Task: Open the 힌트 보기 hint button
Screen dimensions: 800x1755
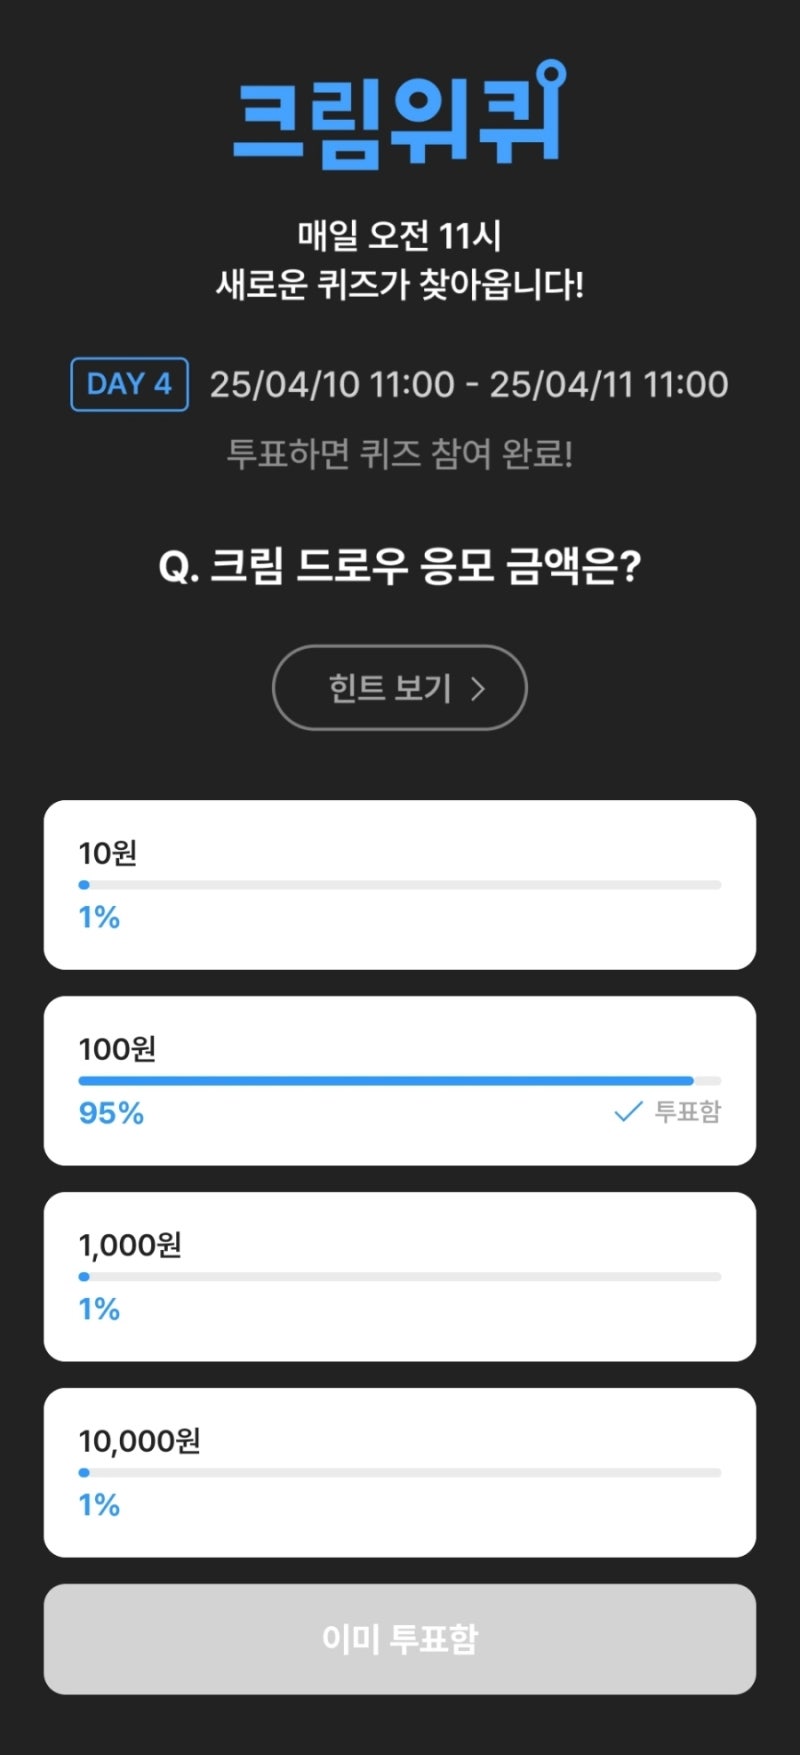Action: pyautogui.click(x=400, y=688)
